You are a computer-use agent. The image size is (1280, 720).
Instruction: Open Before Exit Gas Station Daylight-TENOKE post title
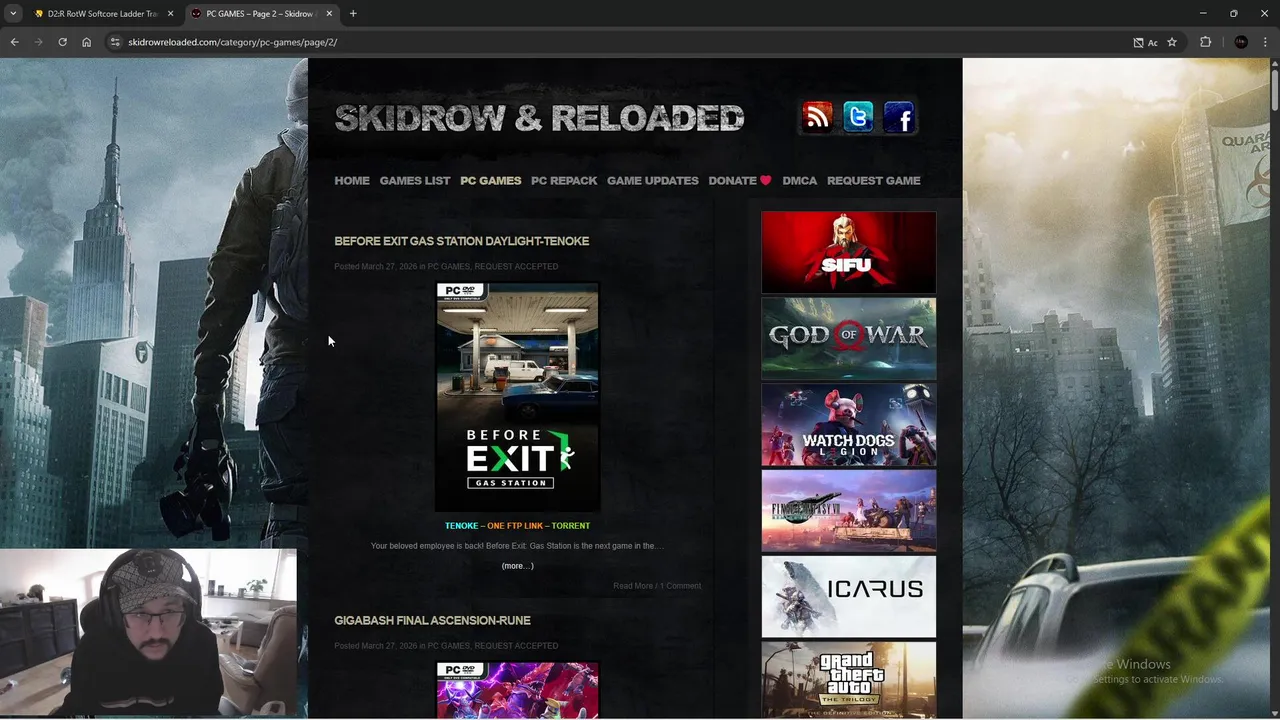click(x=462, y=241)
